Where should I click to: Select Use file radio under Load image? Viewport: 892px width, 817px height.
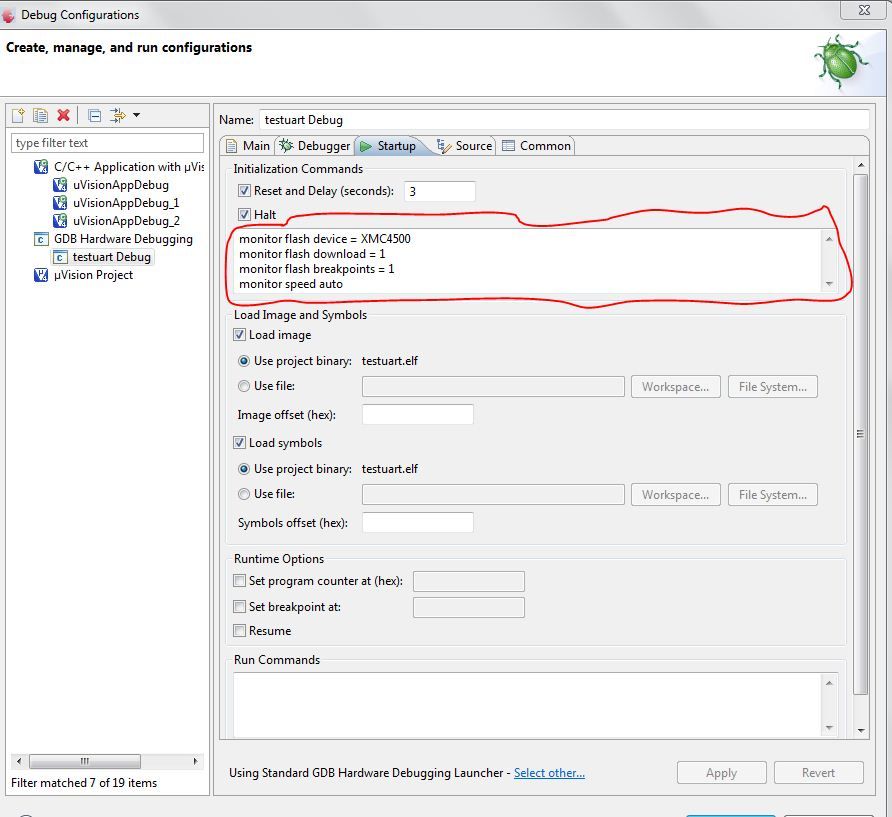[x=244, y=386]
